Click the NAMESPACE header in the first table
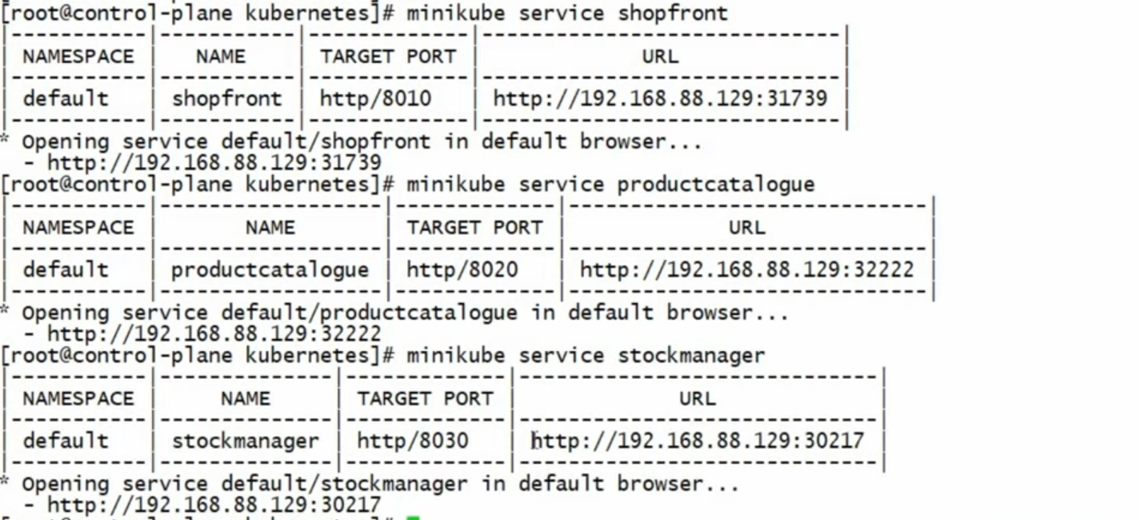This screenshot has width=1139, height=520. click(x=78, y=57)
